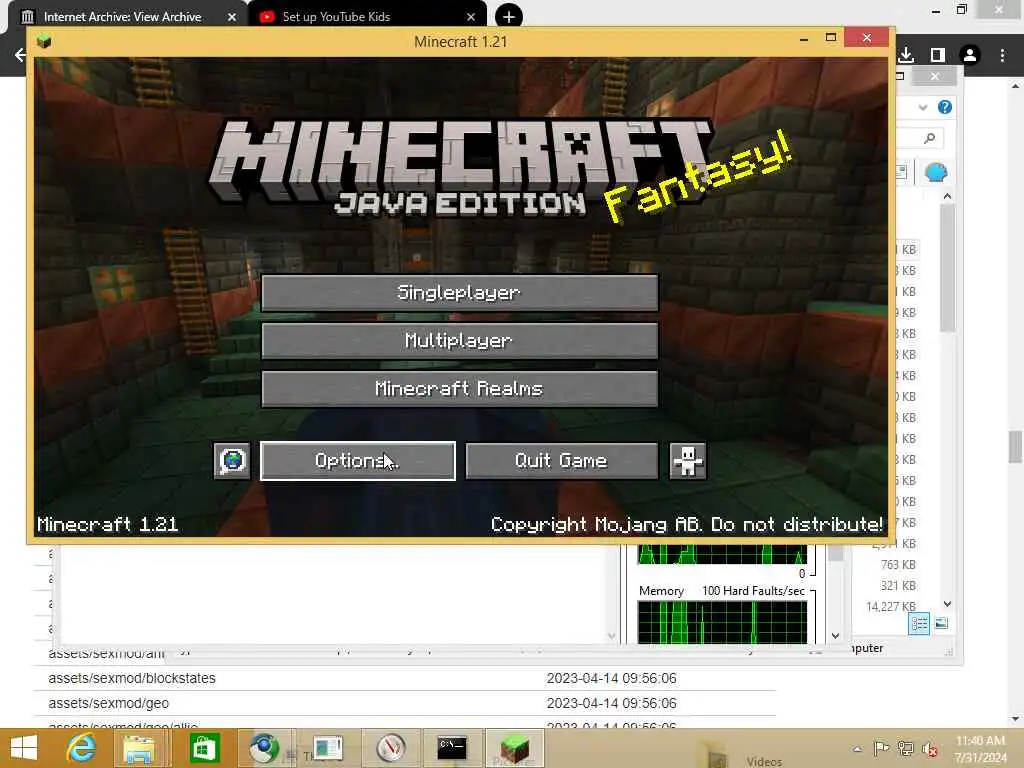Open Resource Monitor gauge icon in taskbar
The width and height of the screenshot is (1024, 768).
(391, 748)
